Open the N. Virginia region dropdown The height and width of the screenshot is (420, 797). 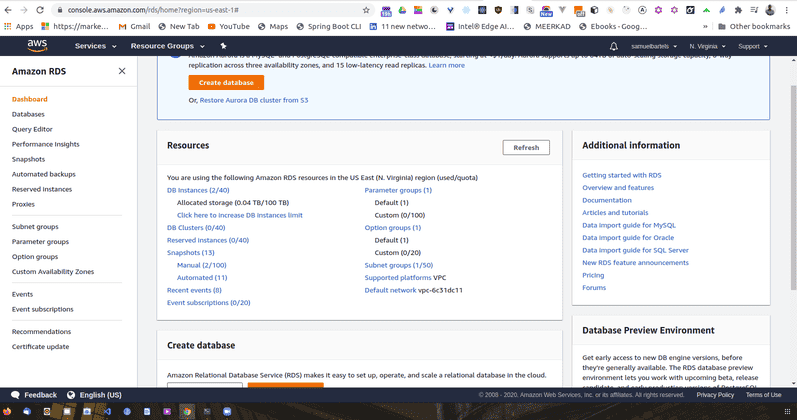(707, 46)
